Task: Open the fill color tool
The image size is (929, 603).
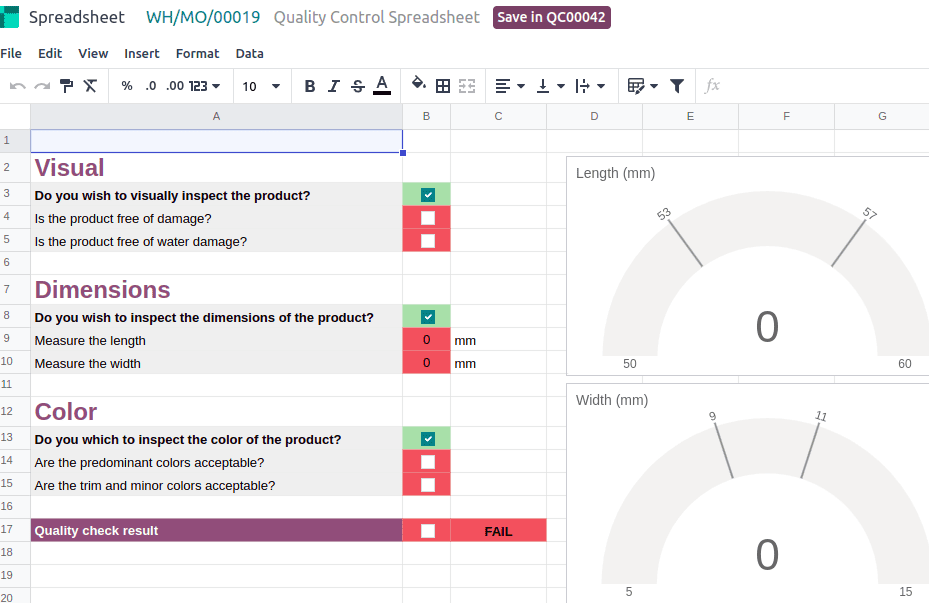Action: (x=419, y=86)
